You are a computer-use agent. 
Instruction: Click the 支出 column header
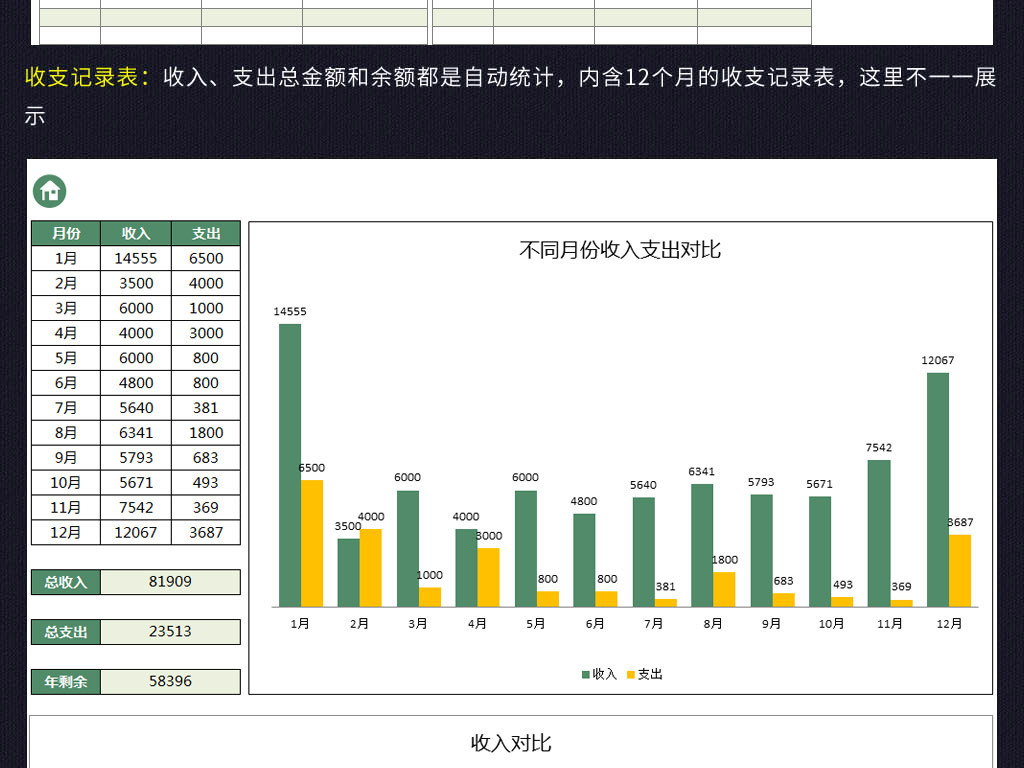[206, 233]
